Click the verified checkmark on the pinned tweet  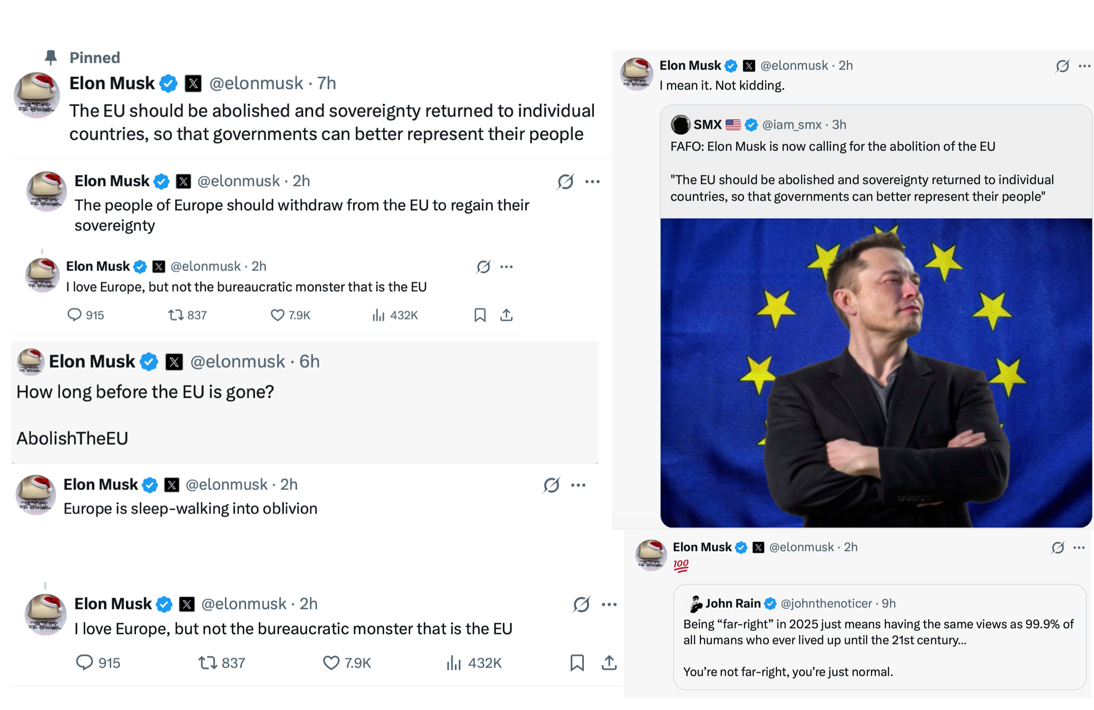(x=169, y=83)
